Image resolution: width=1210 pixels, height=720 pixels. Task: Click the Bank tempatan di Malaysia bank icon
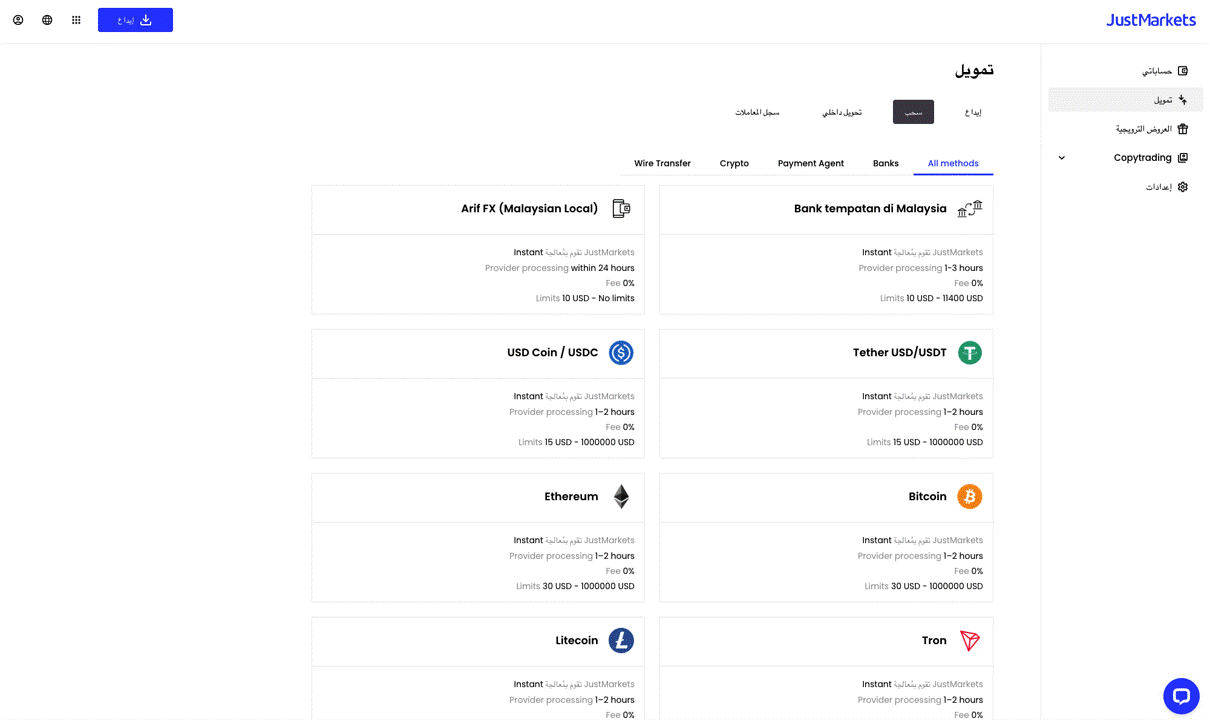tap(970, 209)
